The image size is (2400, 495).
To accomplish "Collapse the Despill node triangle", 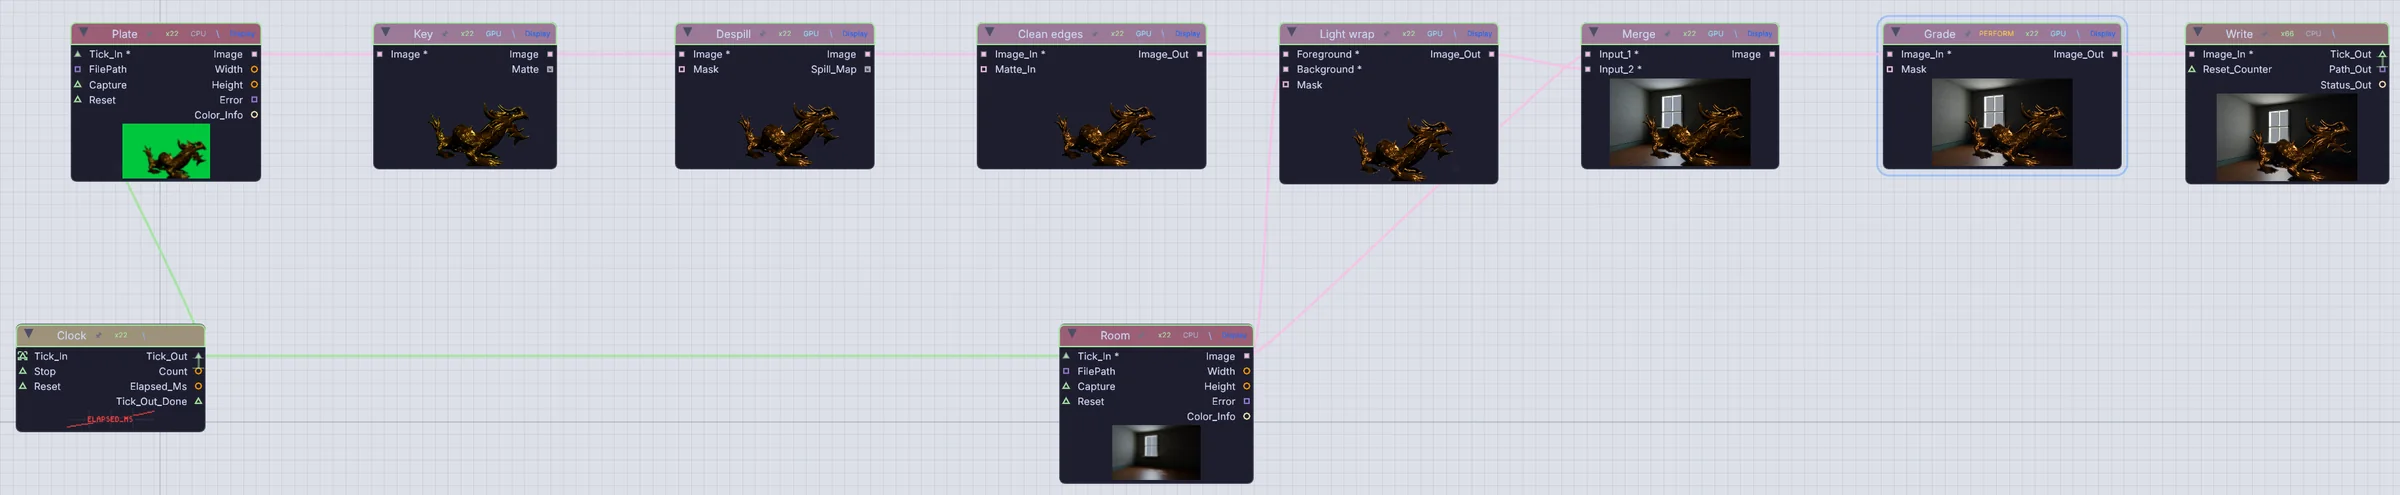I will (x=687, y=33).
